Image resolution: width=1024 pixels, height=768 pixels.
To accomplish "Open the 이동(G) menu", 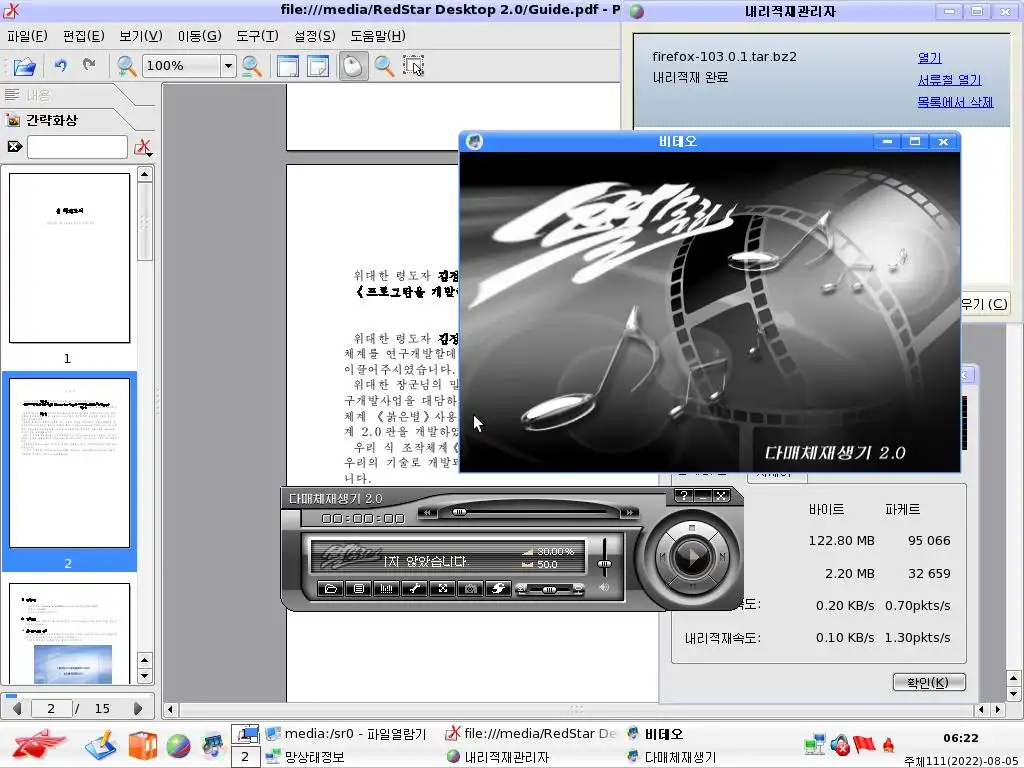I will point(199,36).
